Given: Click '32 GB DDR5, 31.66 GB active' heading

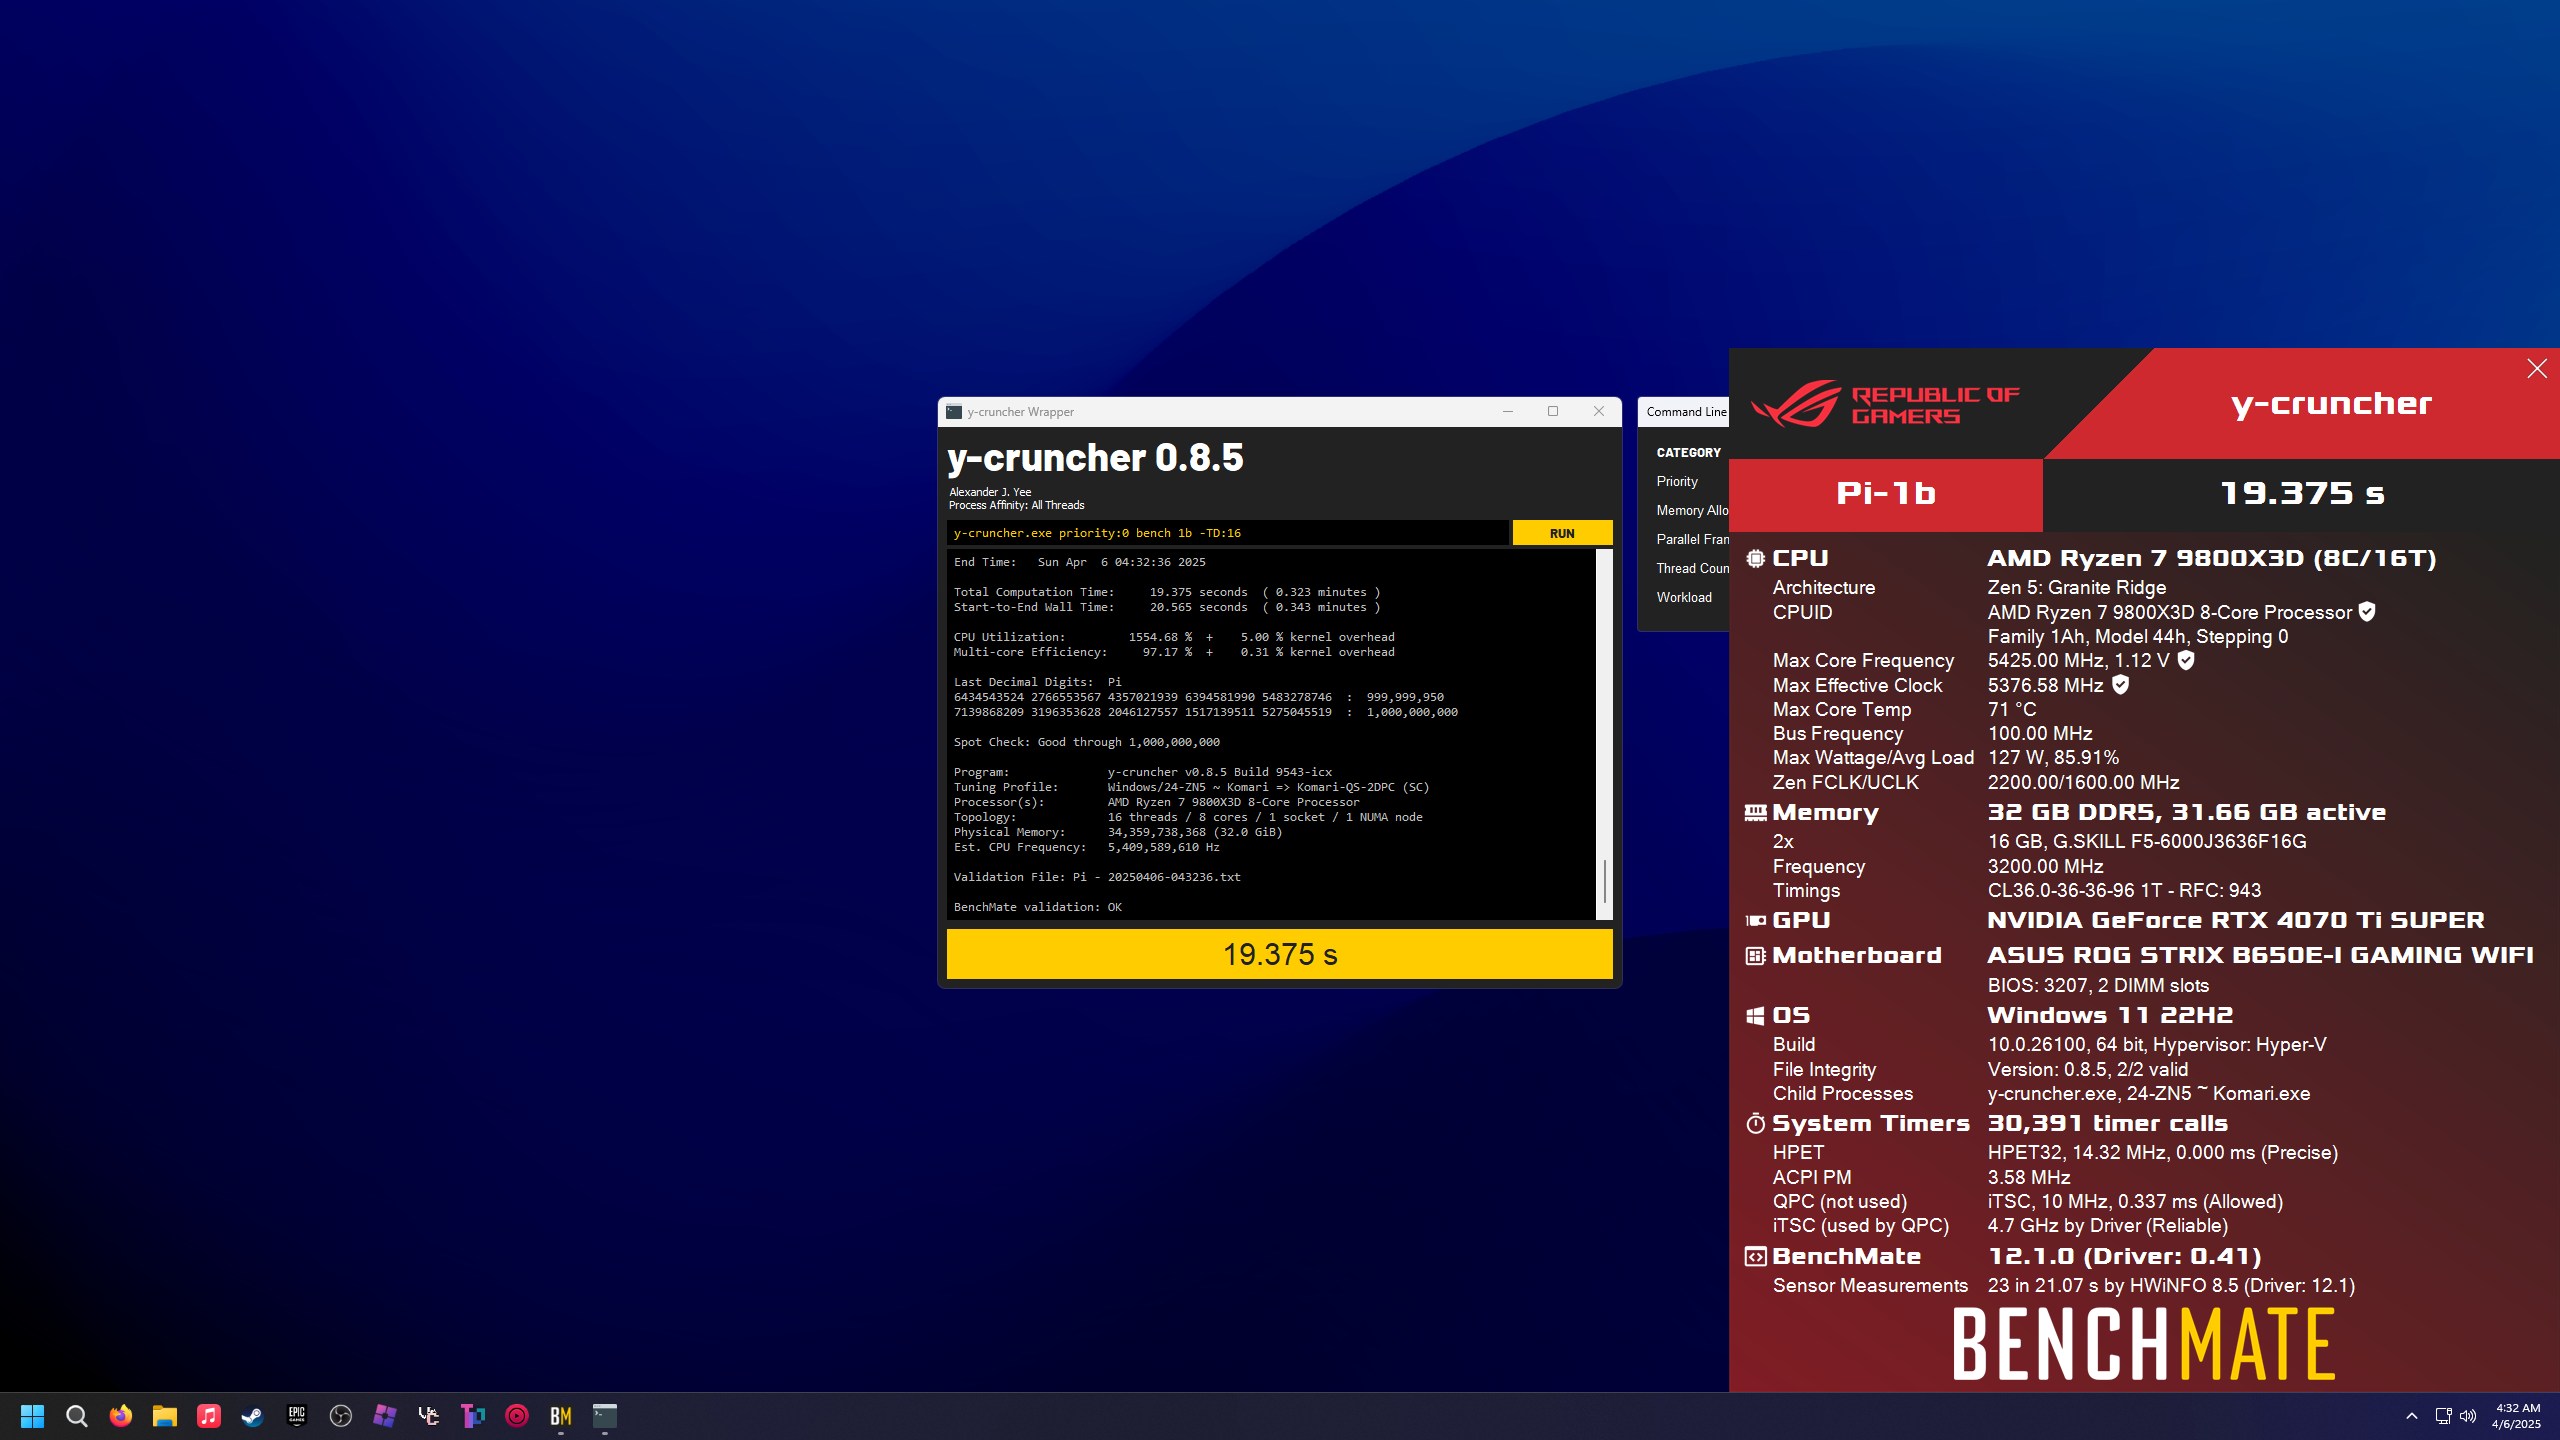Looking at the screenshot, I should click(2187, 813).
